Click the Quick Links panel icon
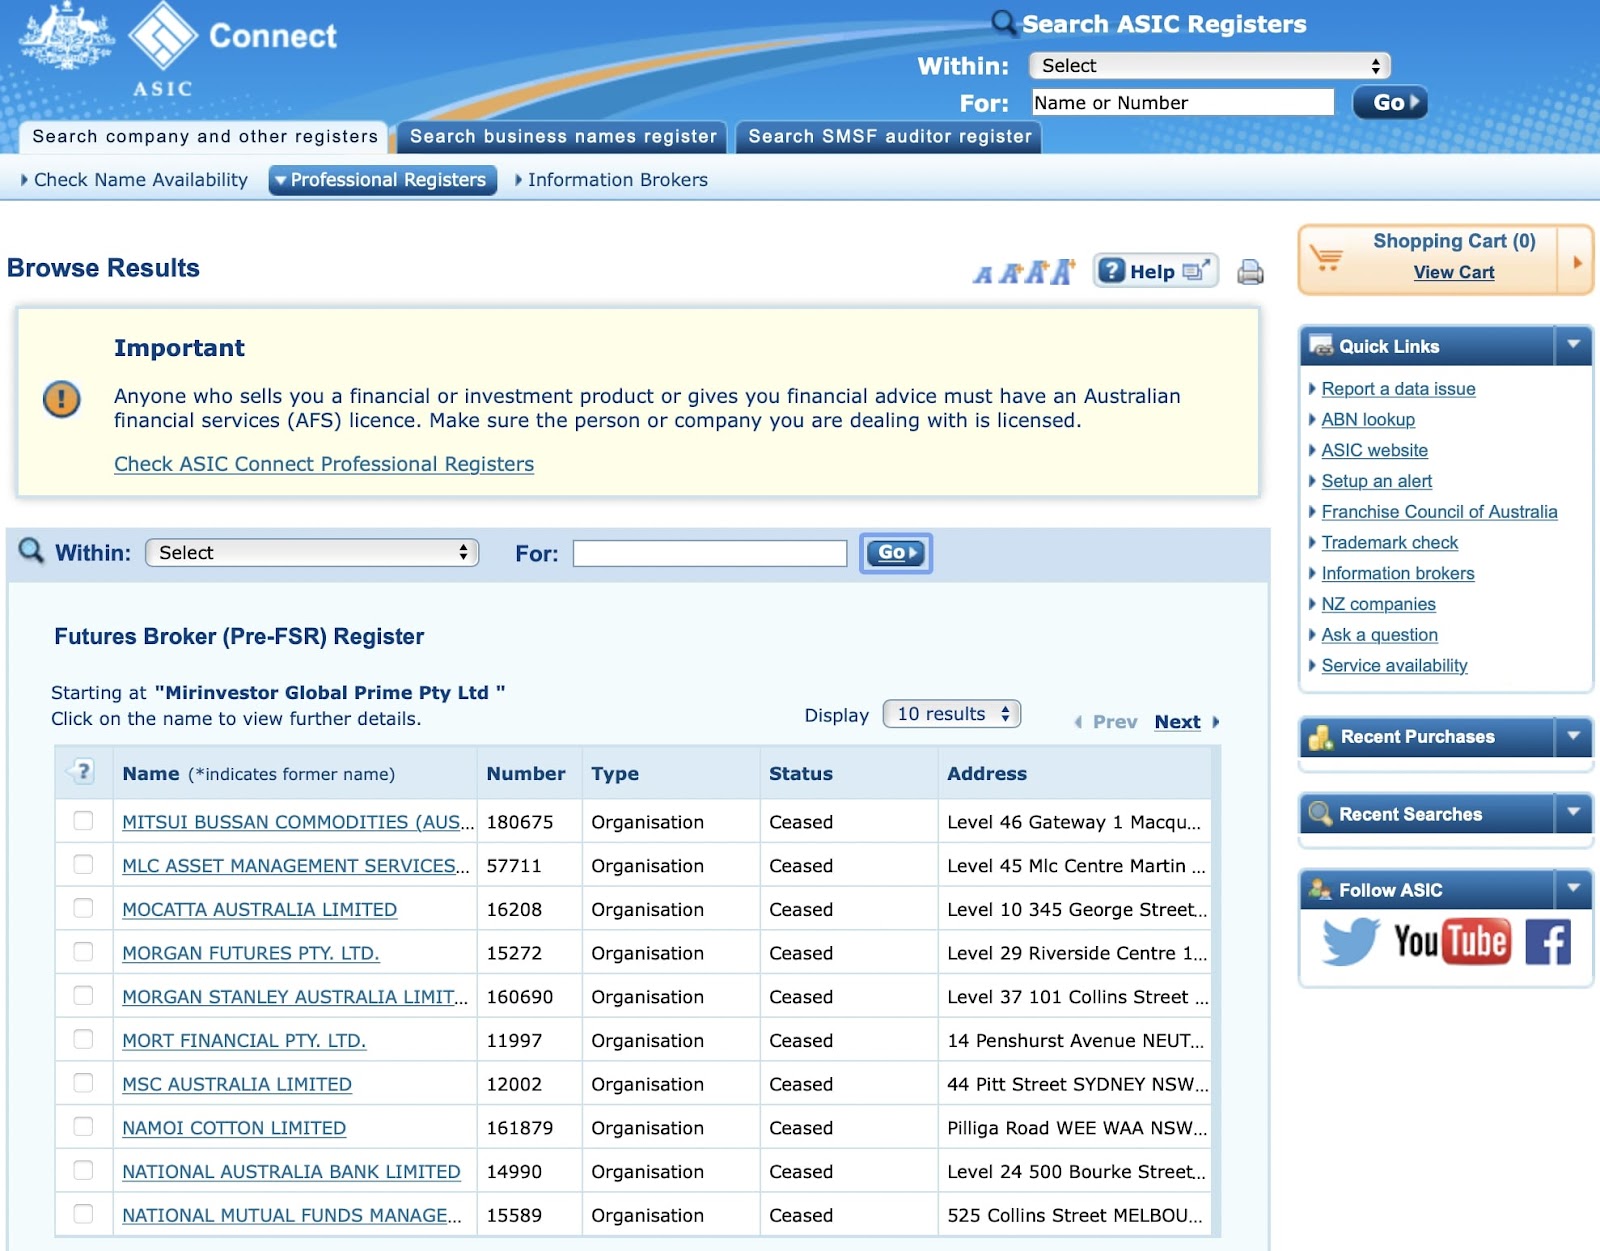The height and width of the screenshot is (1251, 1600). pos(1320,346)
